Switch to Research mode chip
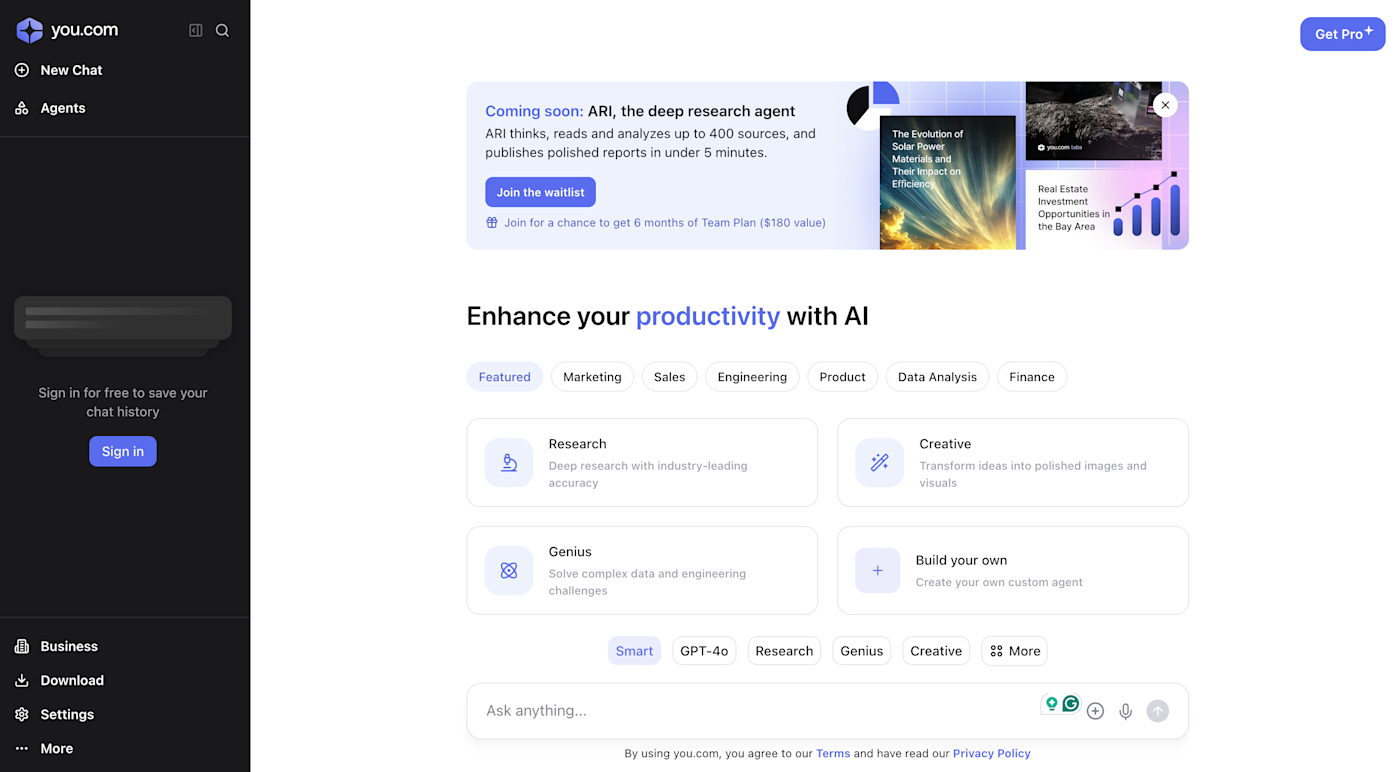The image size is (1400, 772). click(x=784, y=651)
